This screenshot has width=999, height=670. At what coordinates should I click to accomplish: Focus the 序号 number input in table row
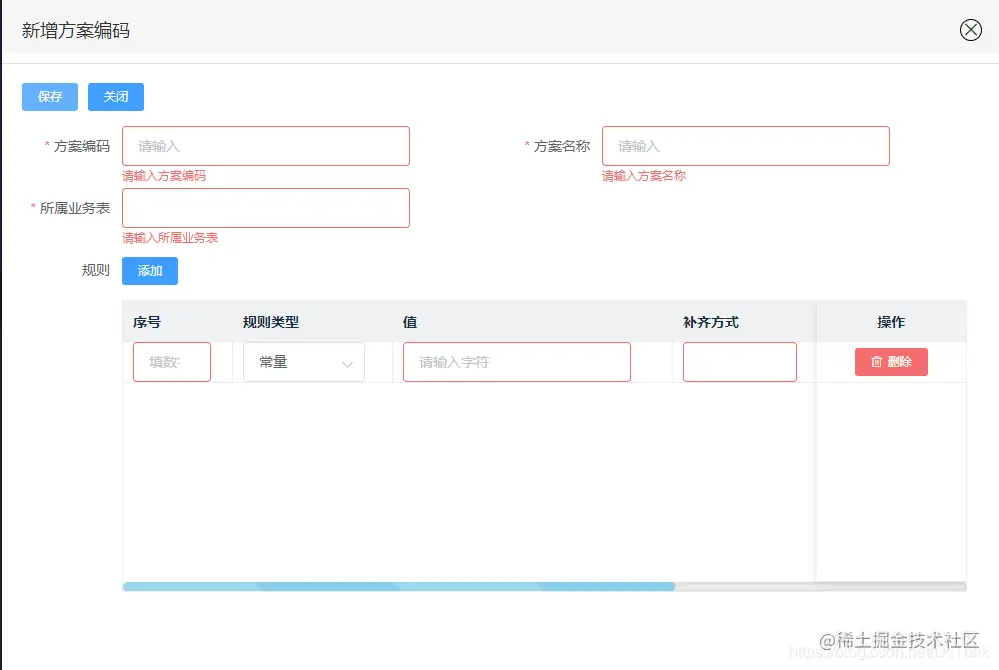[x=172, y=362]
